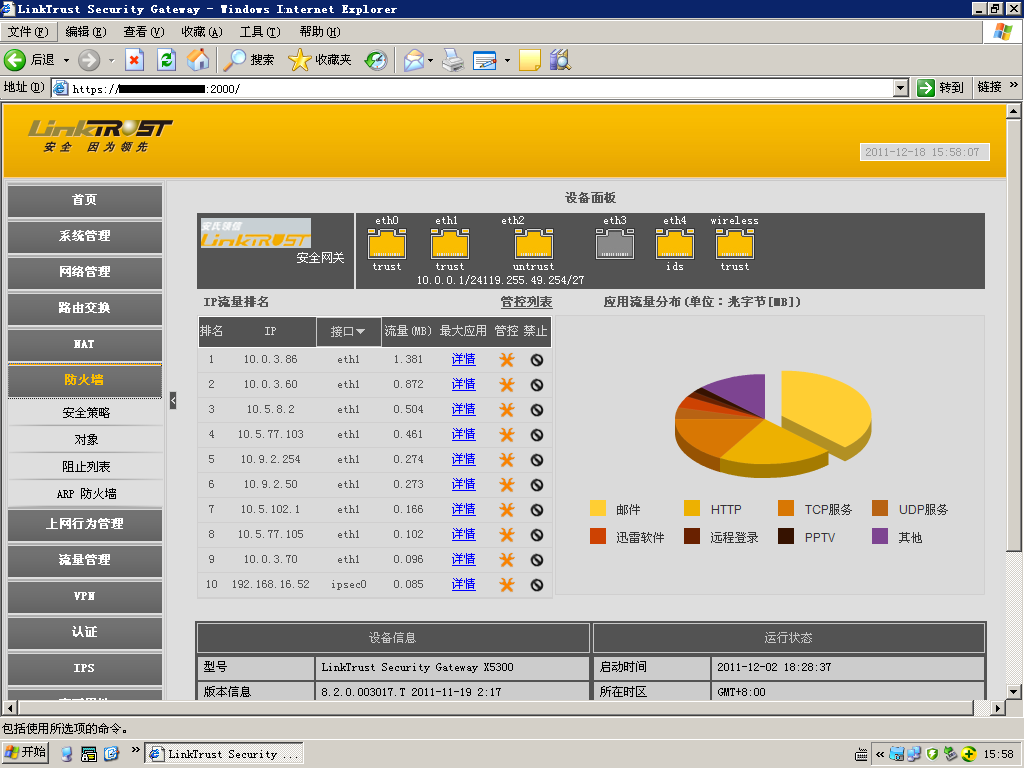Click the eth0 trust port icon
The image size is (1024, 768).
click(x=387, y=244)
